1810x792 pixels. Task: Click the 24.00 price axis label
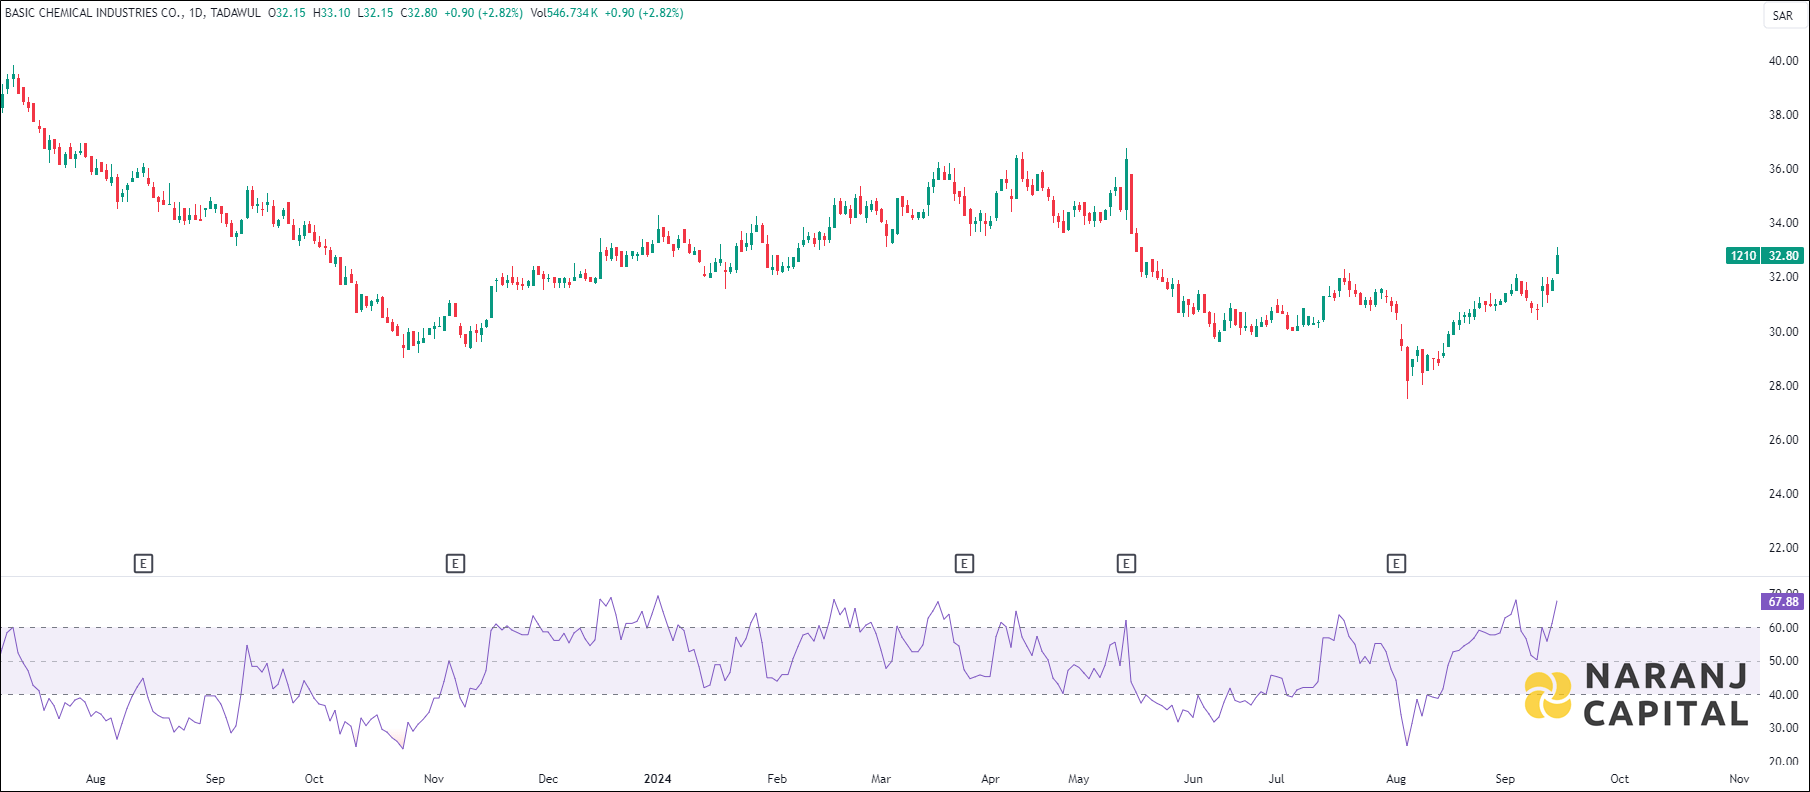pyautogui.click(x=1783, y=494)
